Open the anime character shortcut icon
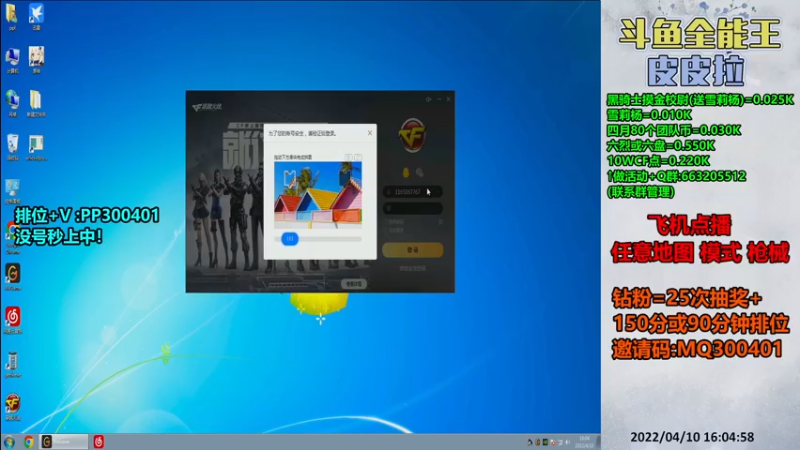800x450 pixels. pyautogui.click(x=36, y=59)
